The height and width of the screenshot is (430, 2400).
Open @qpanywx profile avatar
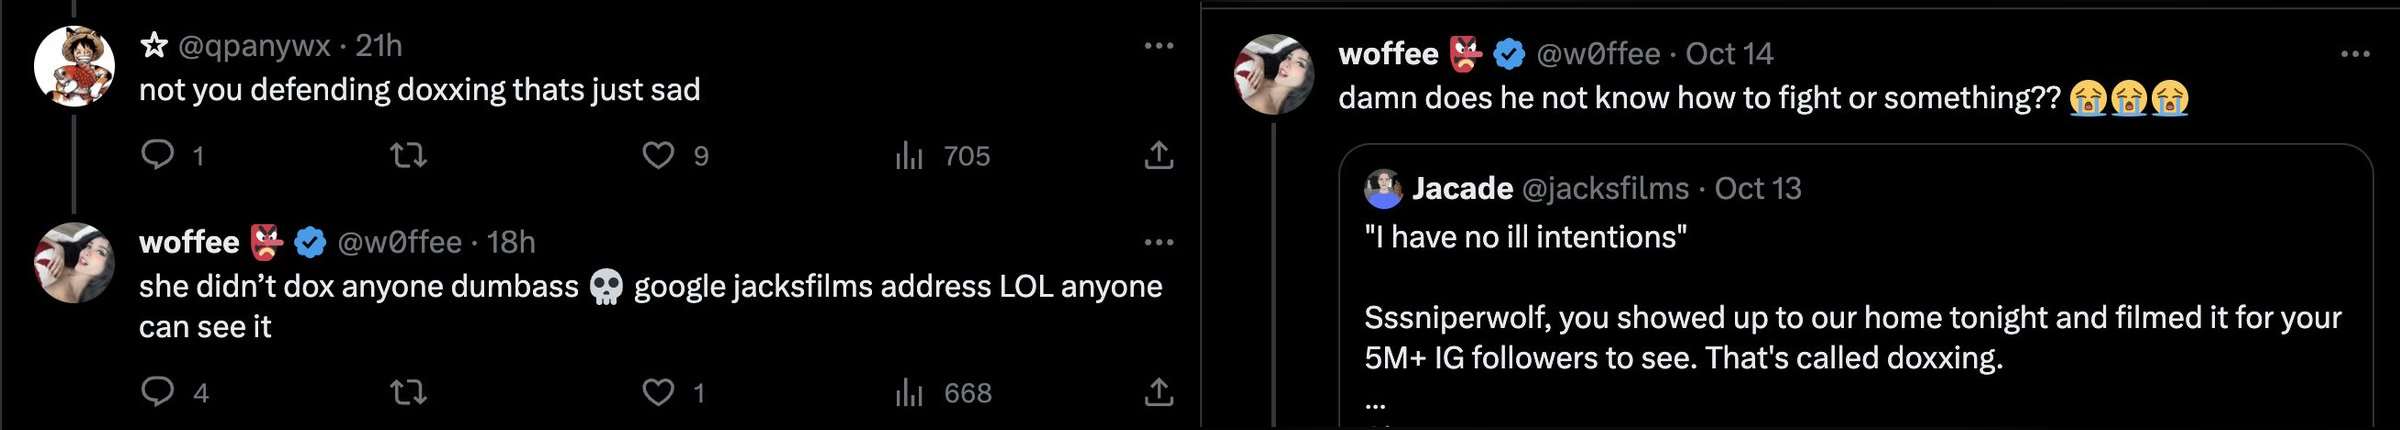[x=74, y=66]
